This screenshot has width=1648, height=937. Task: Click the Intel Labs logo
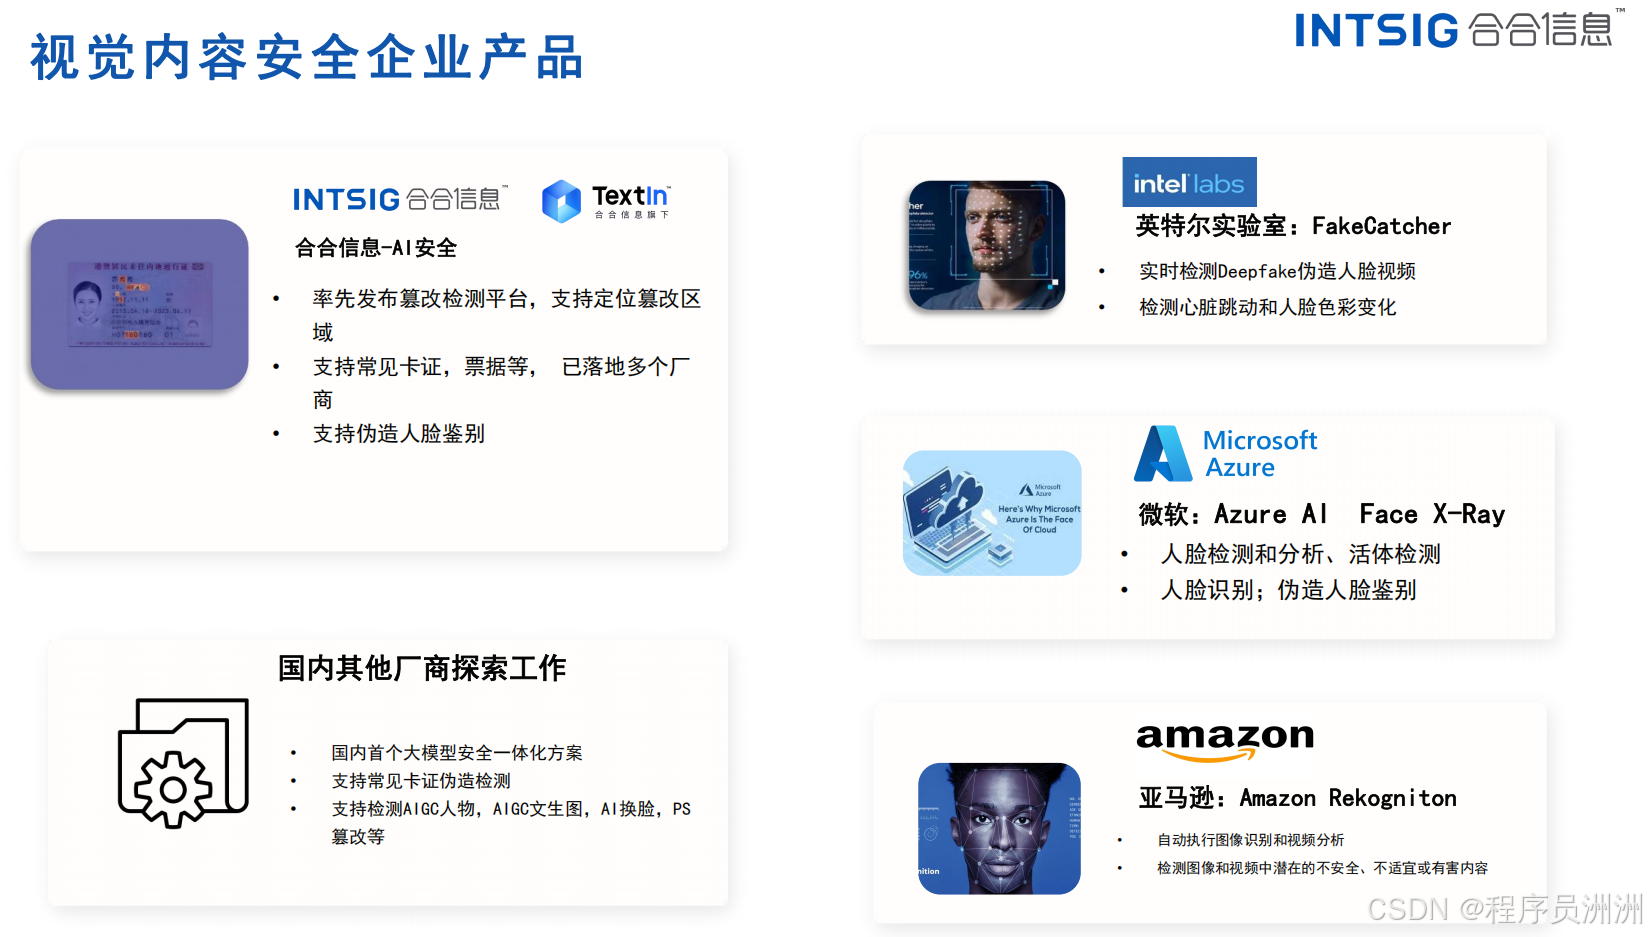(1189, 182)
